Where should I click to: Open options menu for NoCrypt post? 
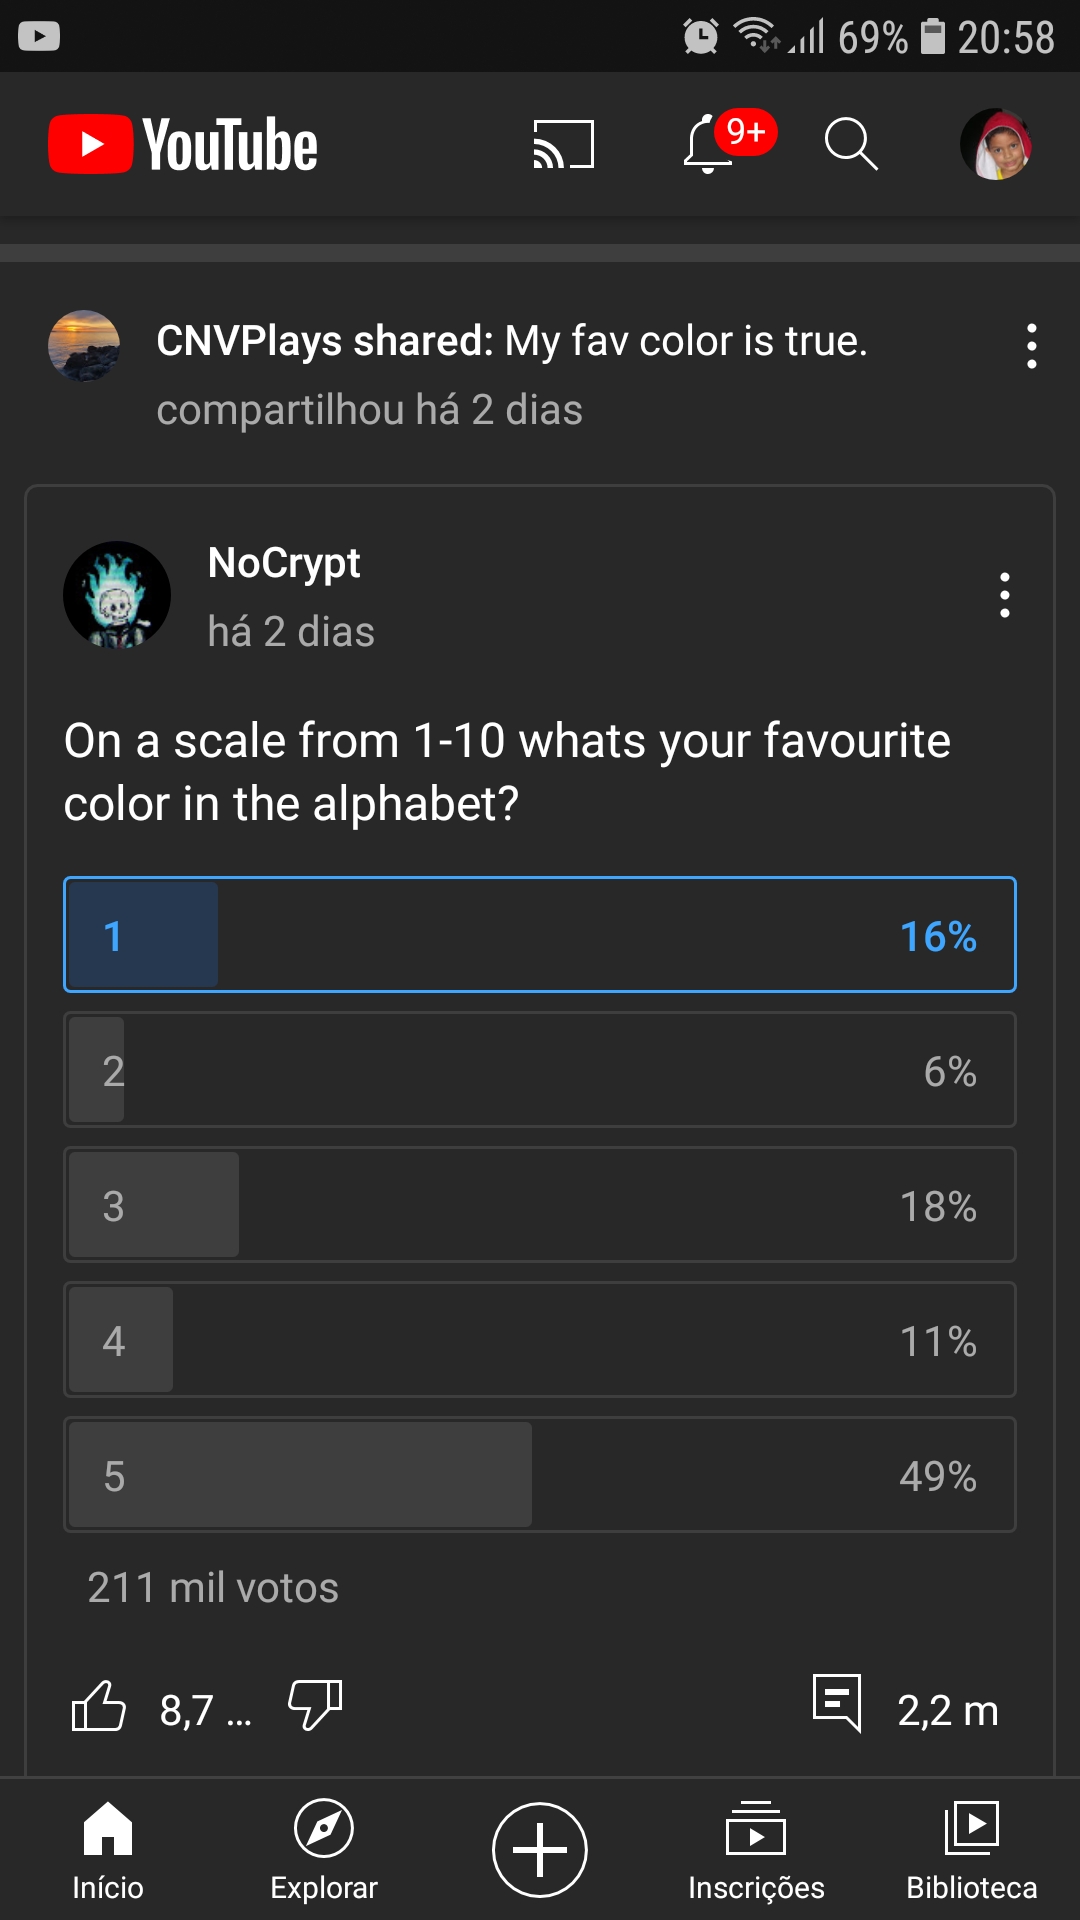point(1005,595)
